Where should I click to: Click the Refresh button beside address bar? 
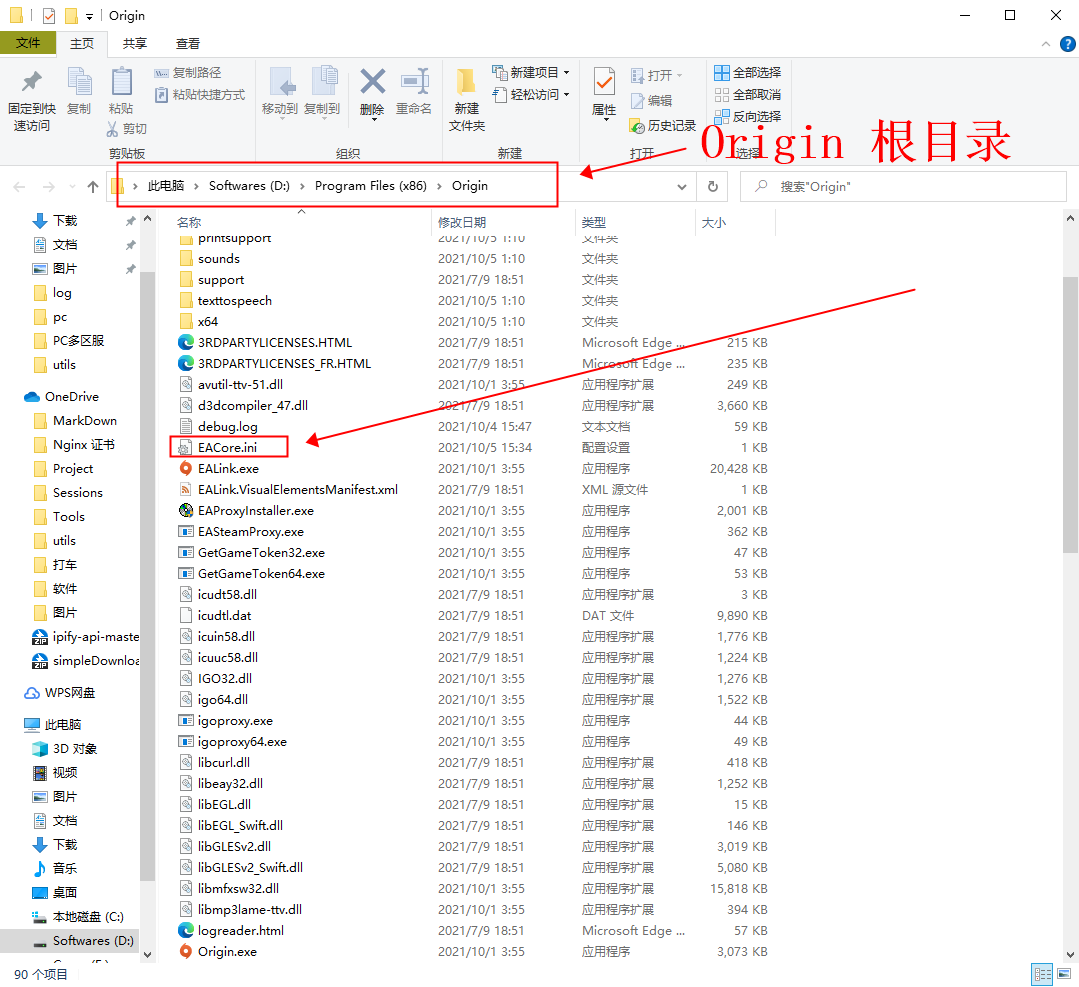pos(713,187)
